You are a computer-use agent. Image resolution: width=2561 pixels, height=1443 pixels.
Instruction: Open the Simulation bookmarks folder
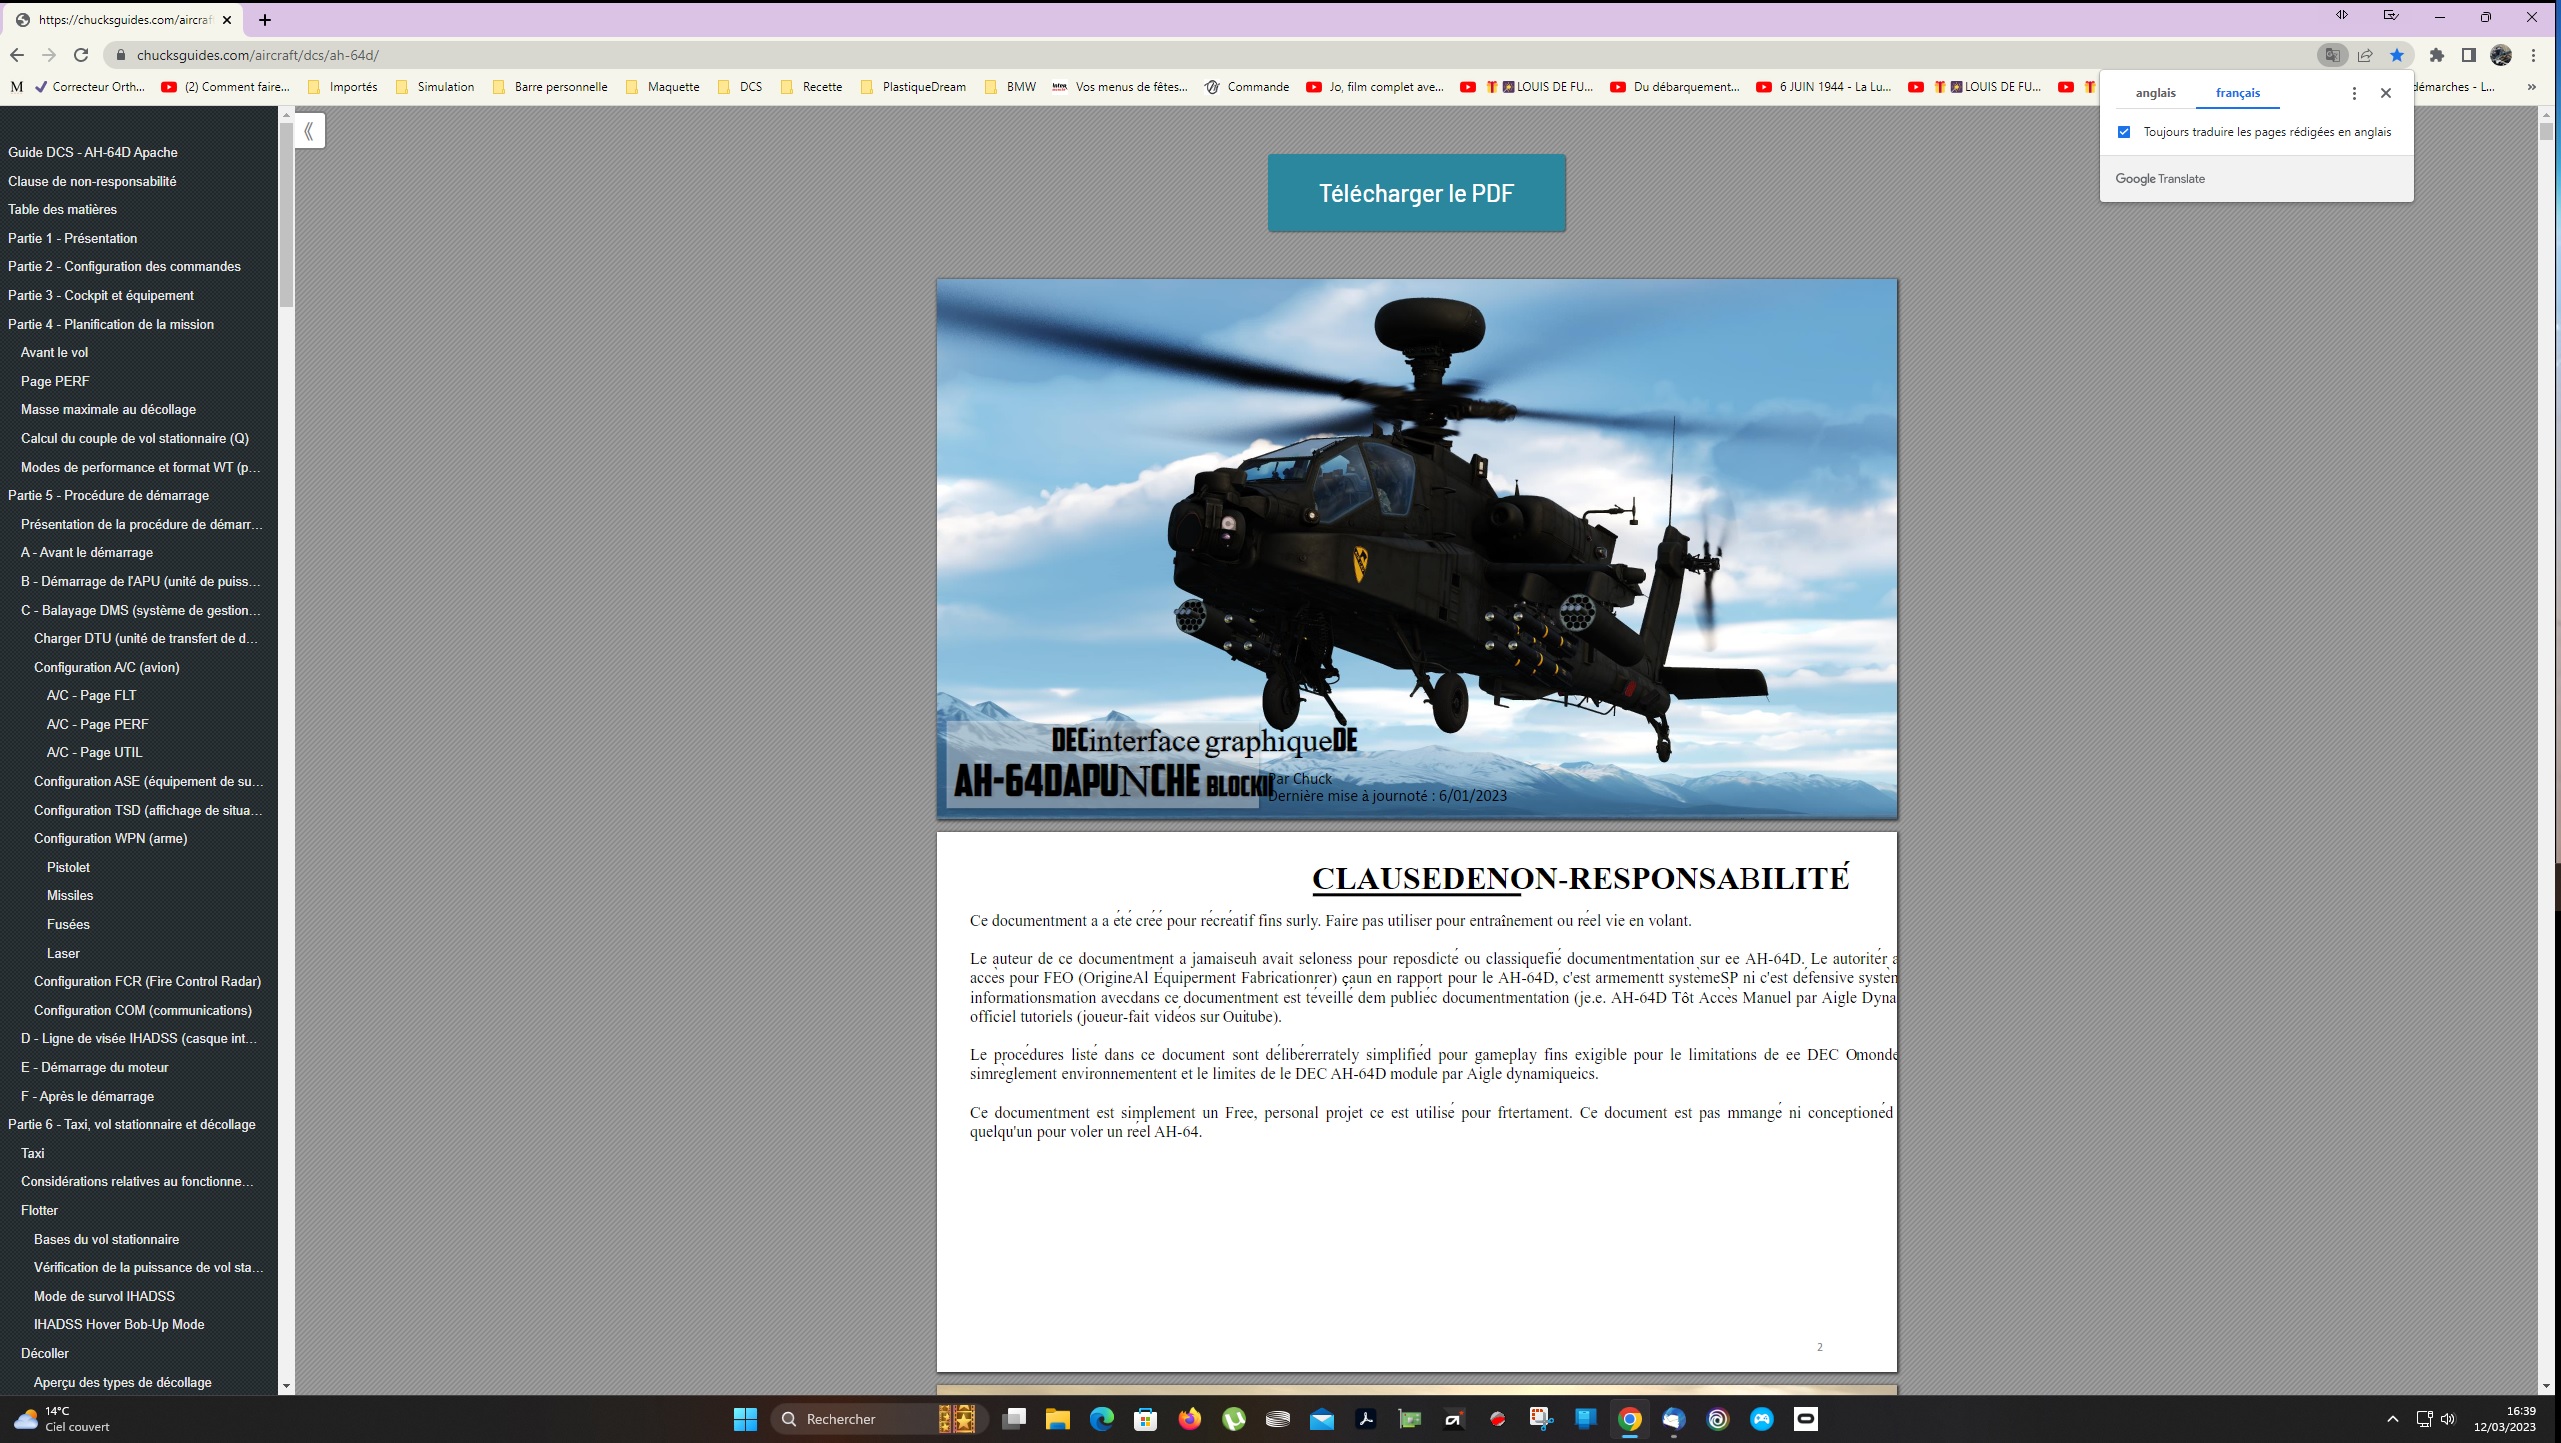(x=435, y=87)
